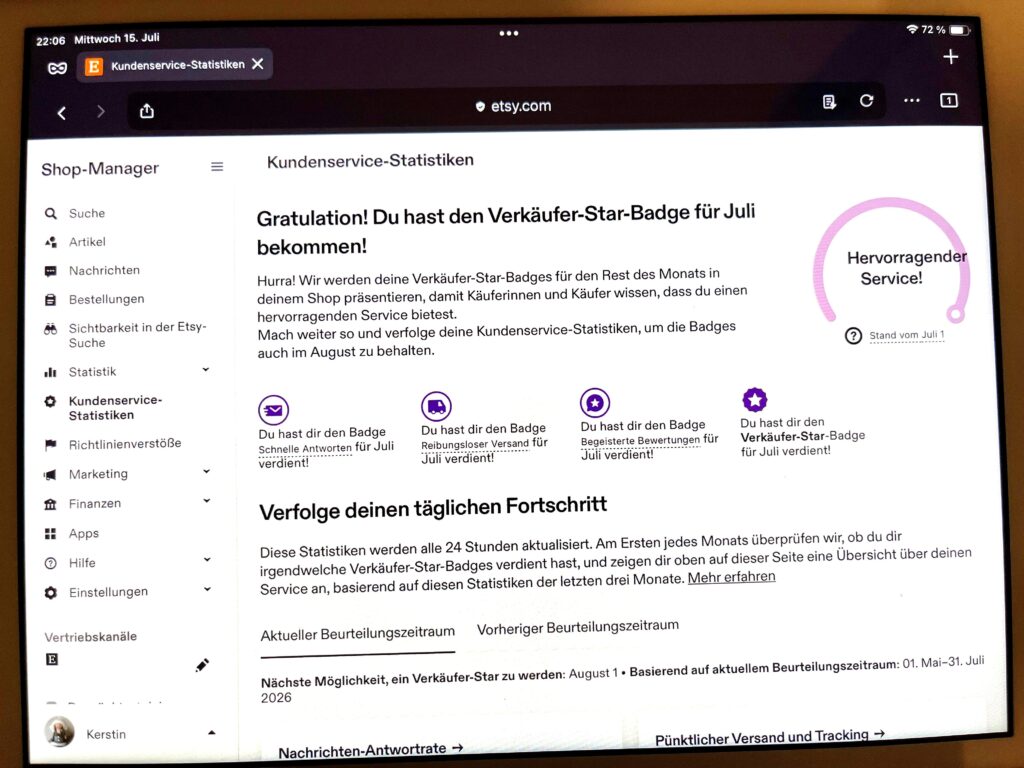Open Nachrichten-Antwortrate details

371,750
